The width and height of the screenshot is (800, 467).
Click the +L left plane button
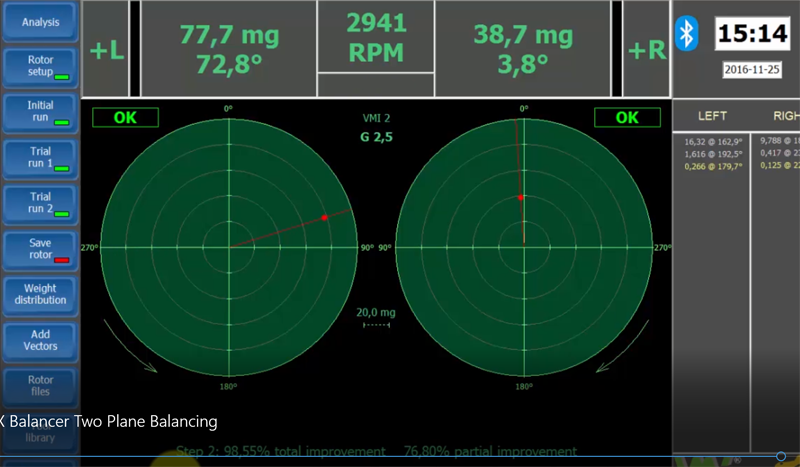click(x=107, y=49)
